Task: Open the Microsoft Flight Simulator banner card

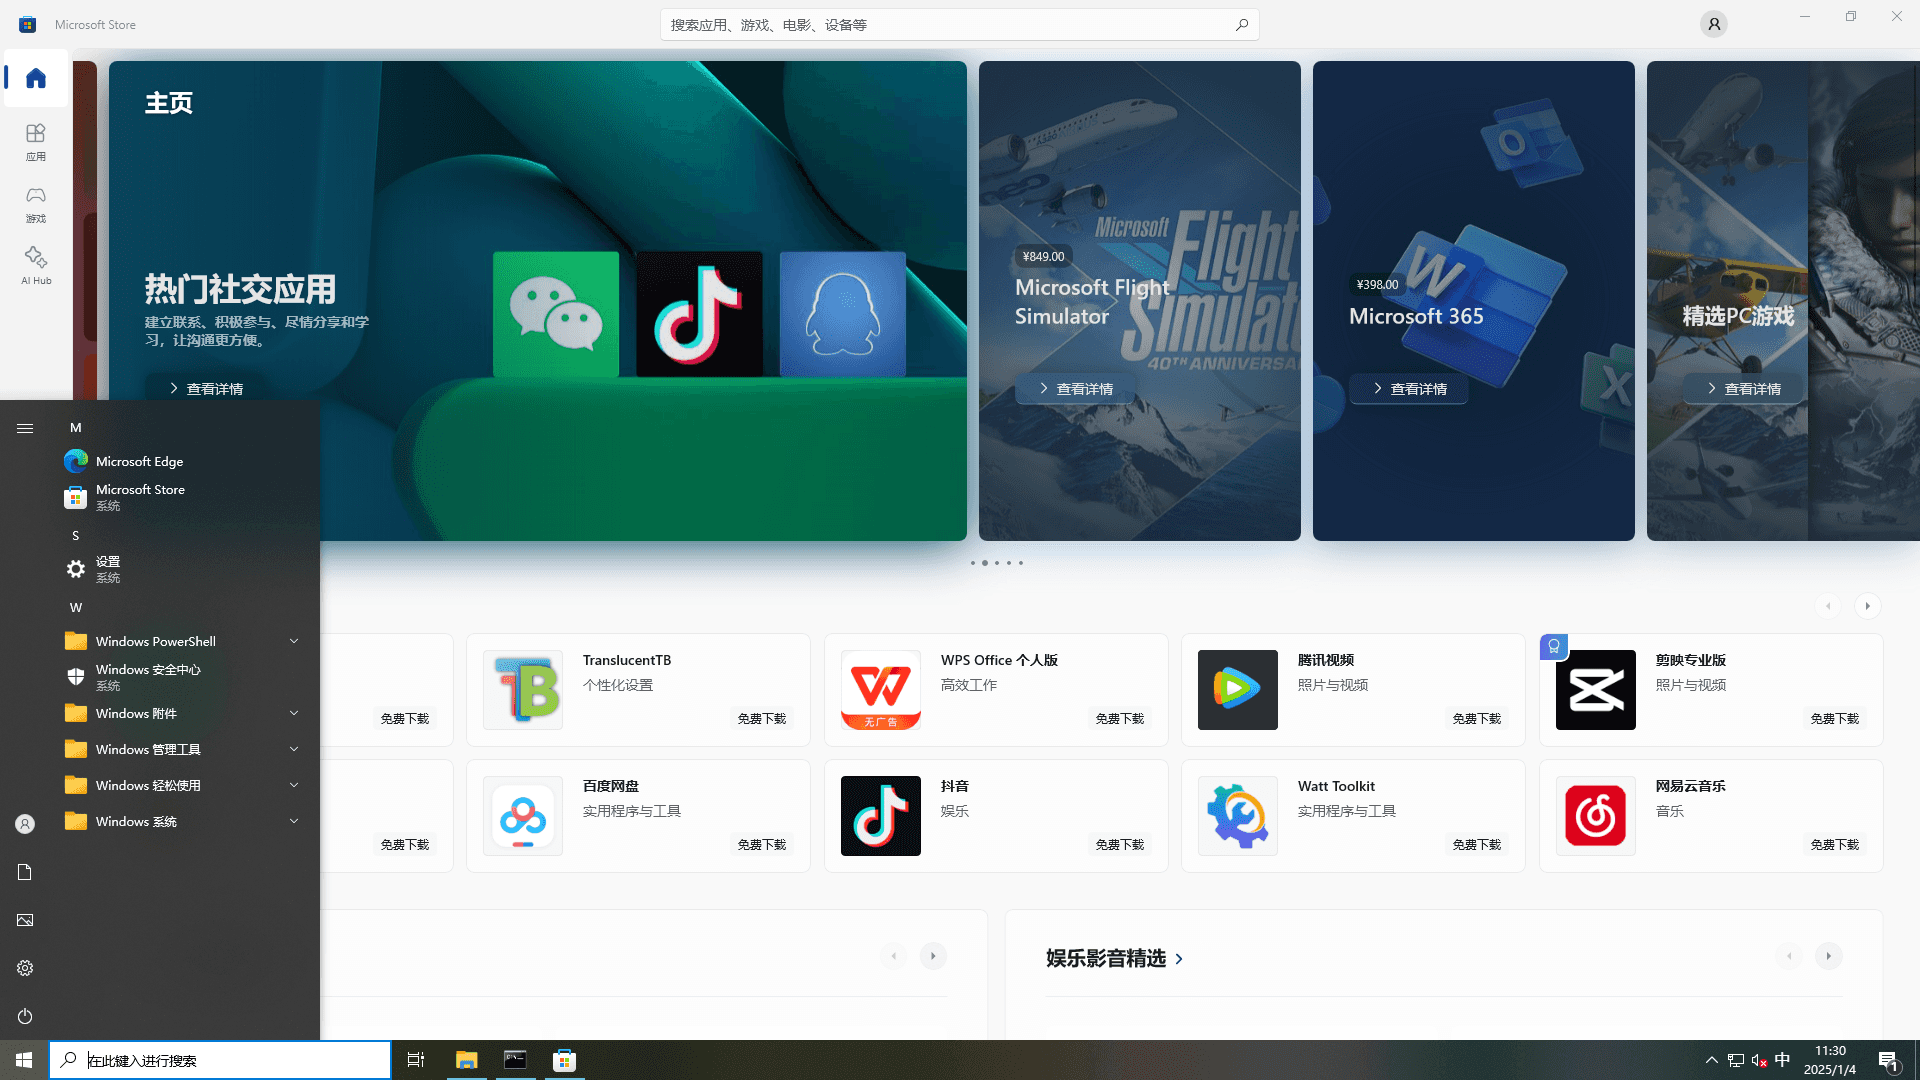Action: [1140, 301]
